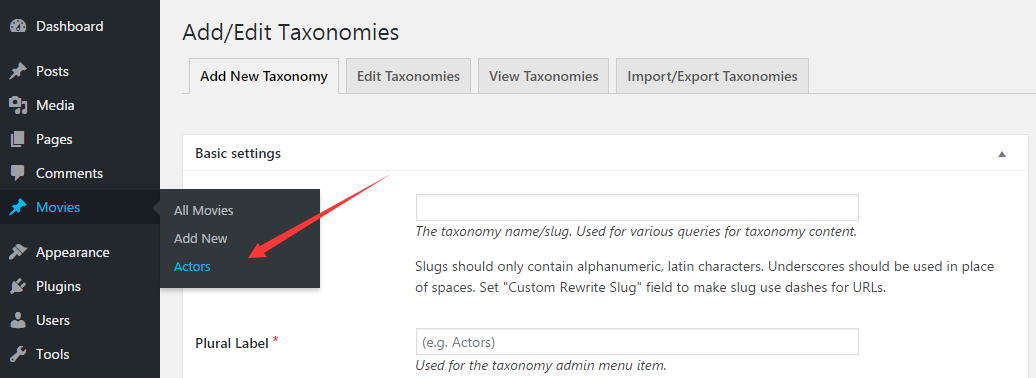Click the Comments speech bubble icon

[x=18, y=174]
